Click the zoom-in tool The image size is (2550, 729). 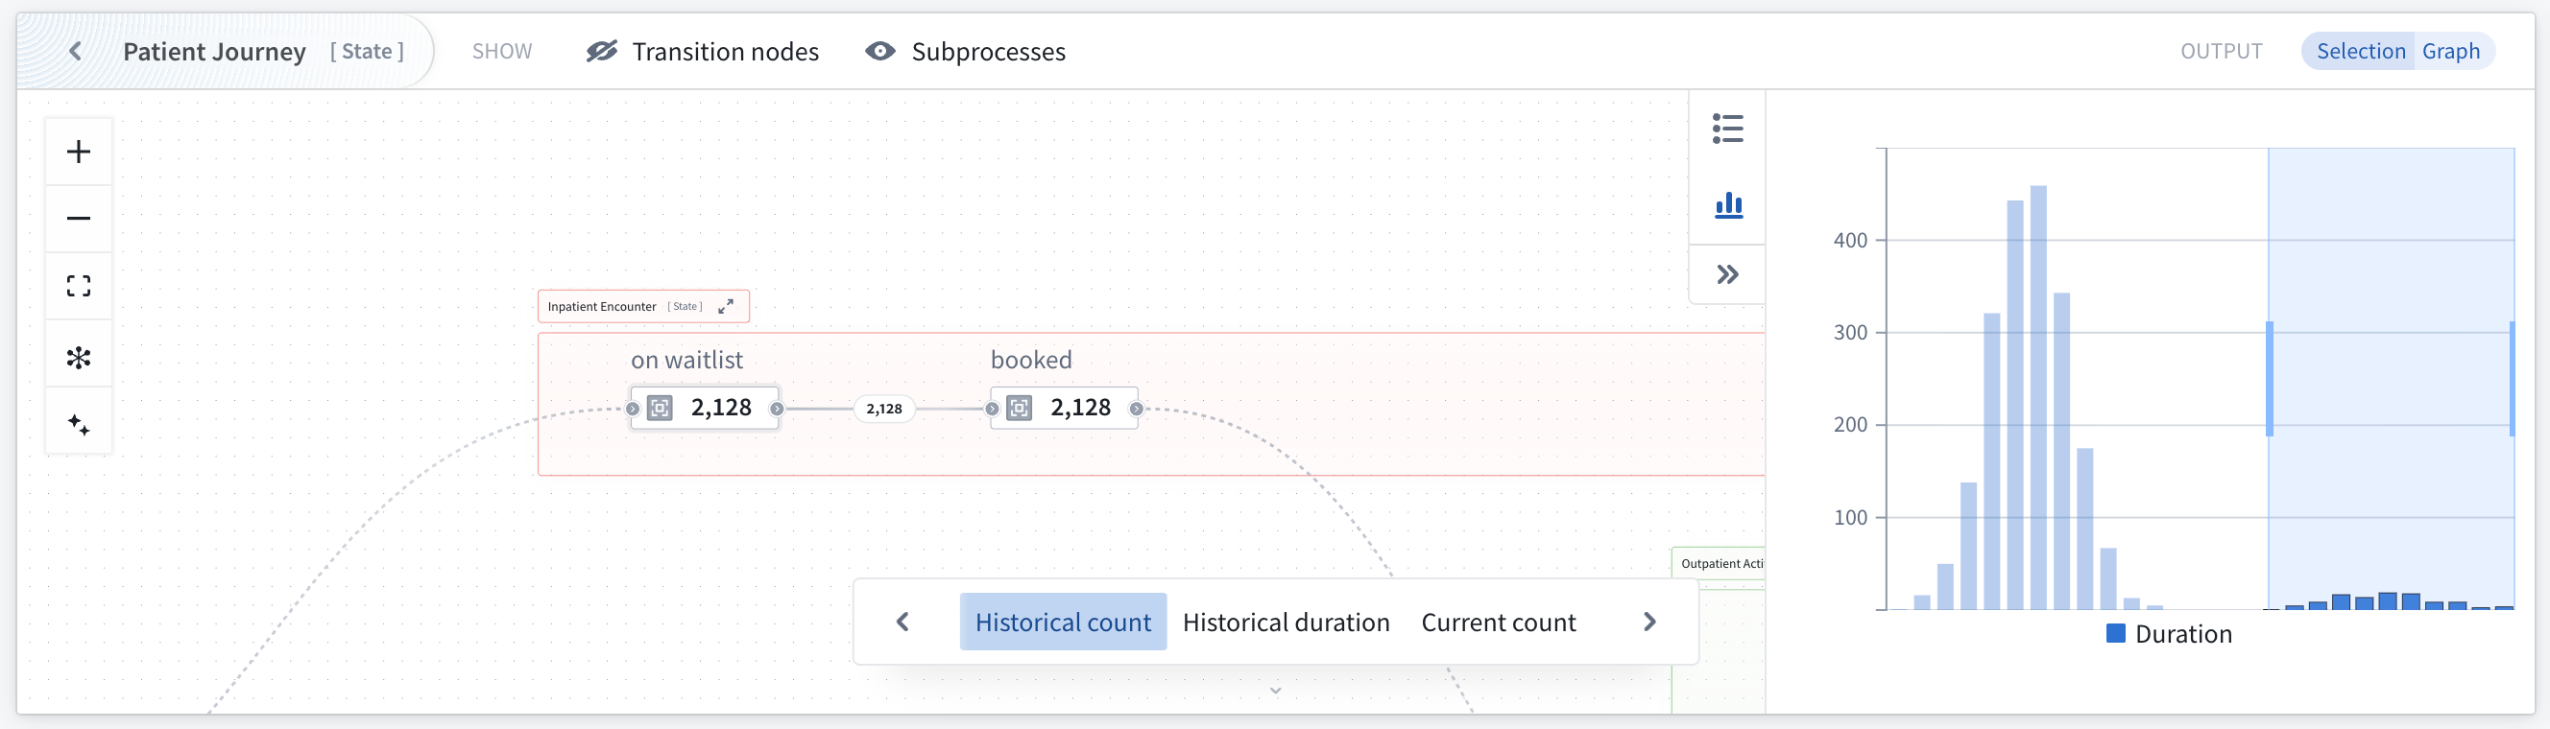click(78, 150)
